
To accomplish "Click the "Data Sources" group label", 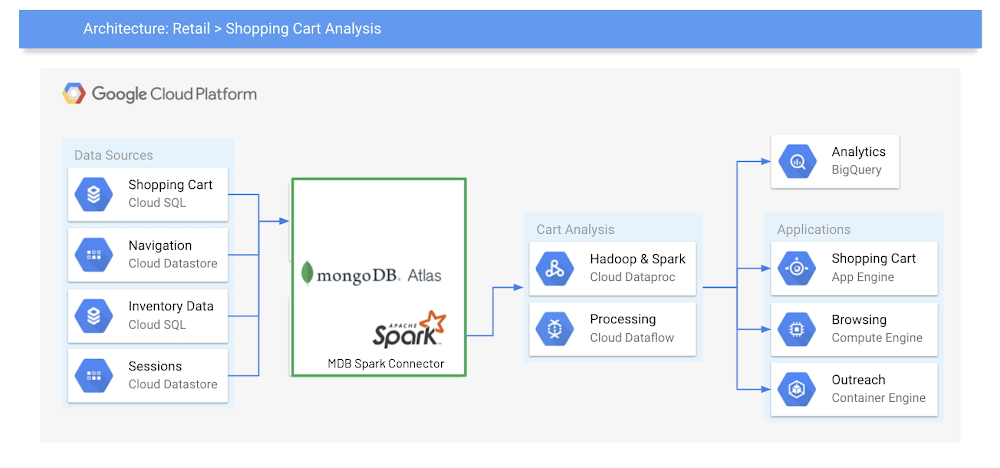I will point(114,155).
